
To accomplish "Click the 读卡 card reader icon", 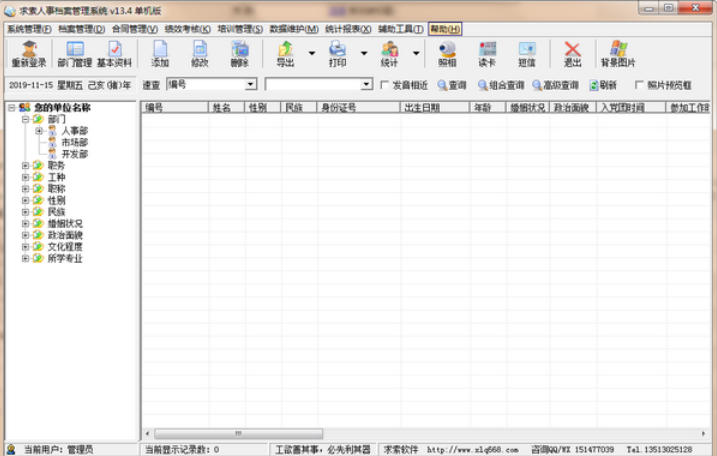I will [487, 54].
